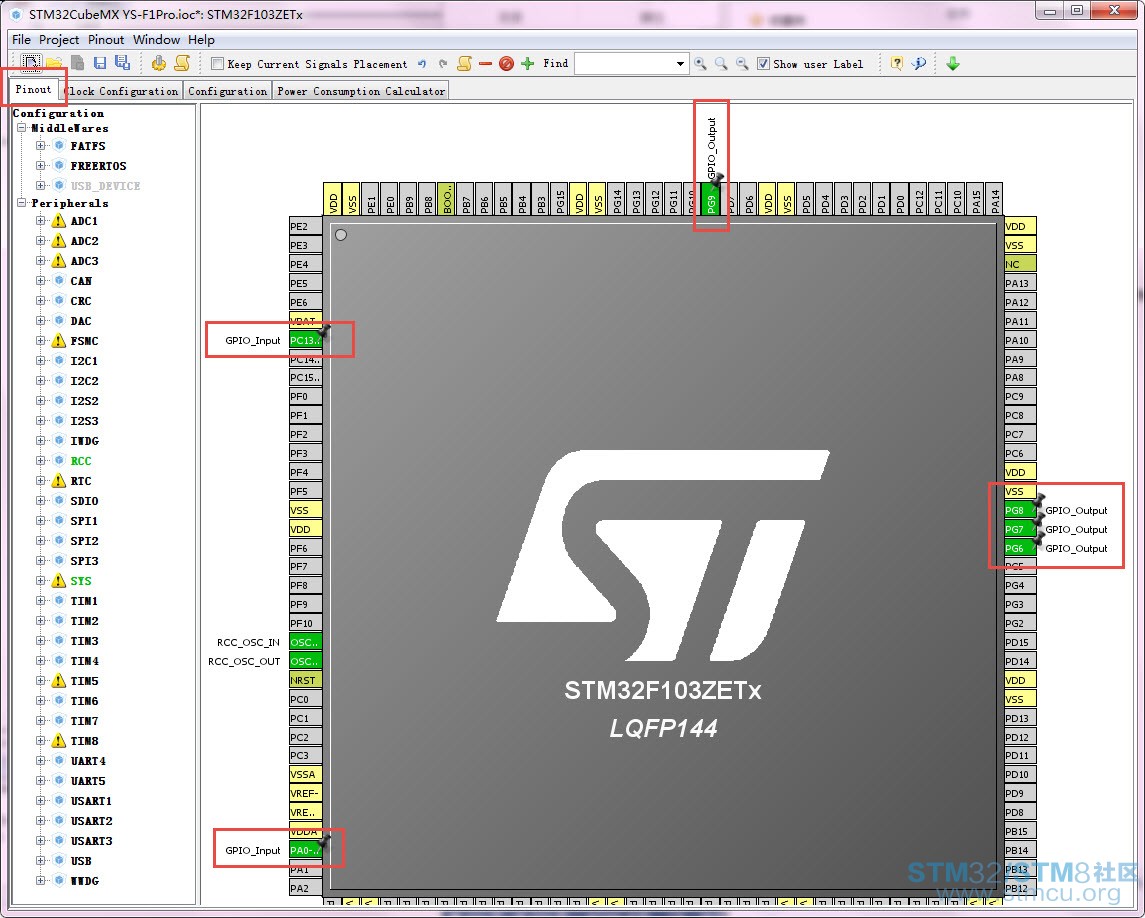
Task: Select SDIO in the peripherals tree
Action: [x=84, y=501]
